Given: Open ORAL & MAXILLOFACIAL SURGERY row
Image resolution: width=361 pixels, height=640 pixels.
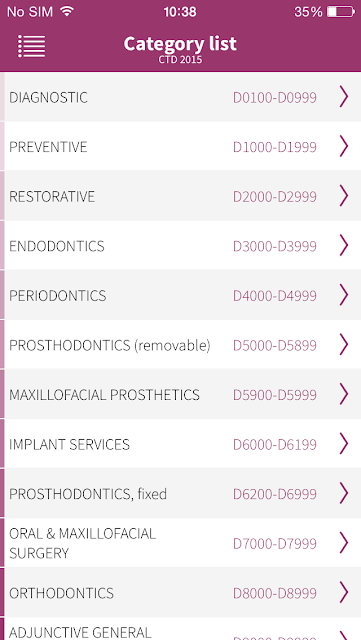Looking at the screenshot, I should pyautogui.click(x=180, y=543).
